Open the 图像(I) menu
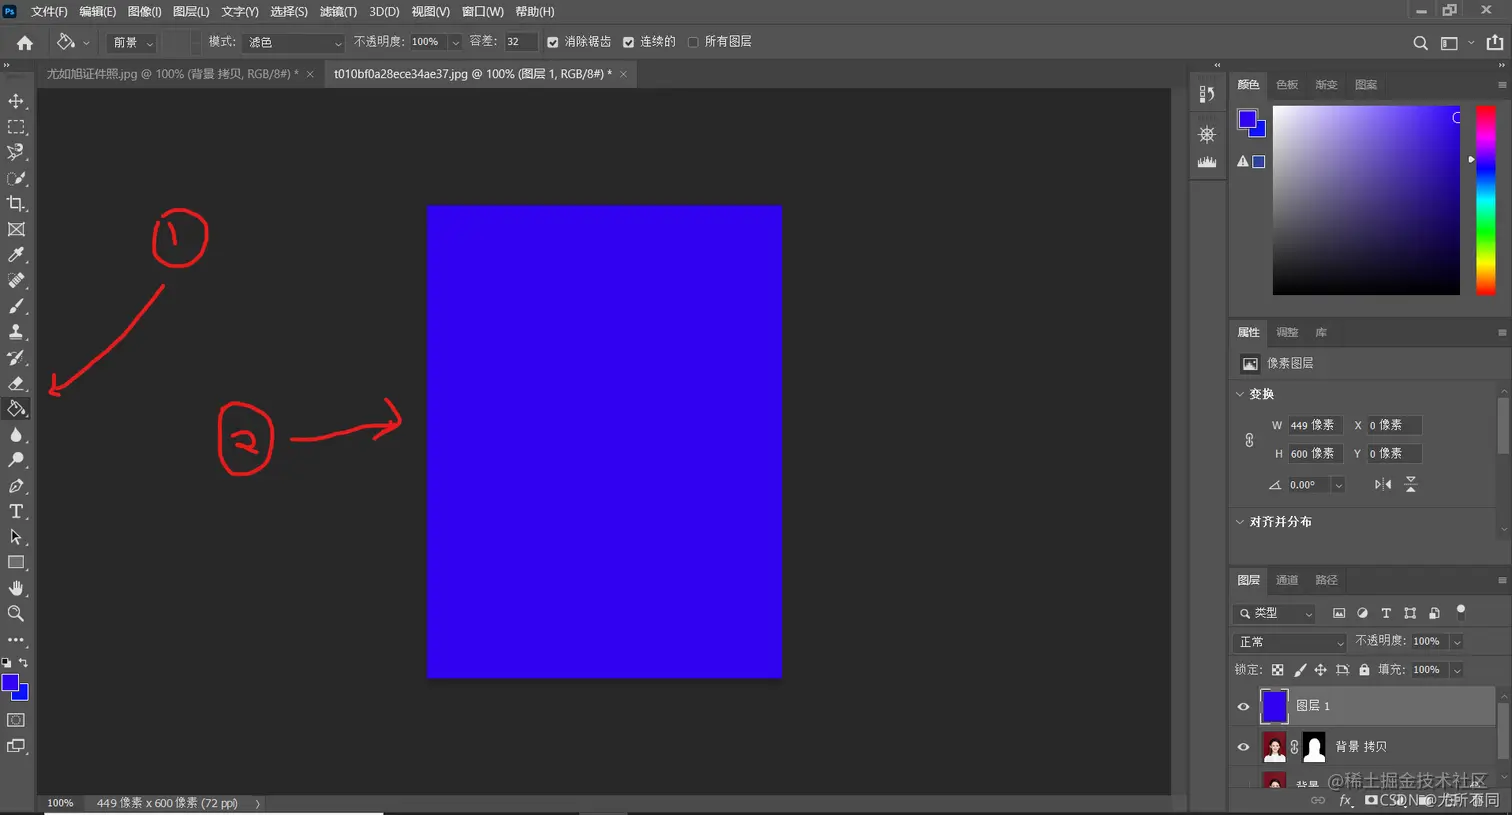The width and height of the screenshot is (1512, 815). click(145, 12)
